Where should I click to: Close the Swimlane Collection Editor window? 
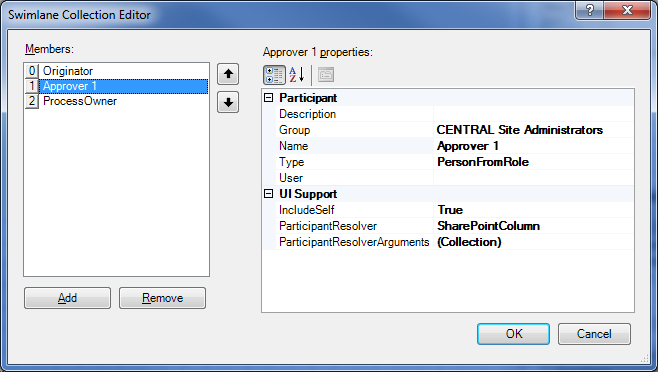tap(627, 9)
